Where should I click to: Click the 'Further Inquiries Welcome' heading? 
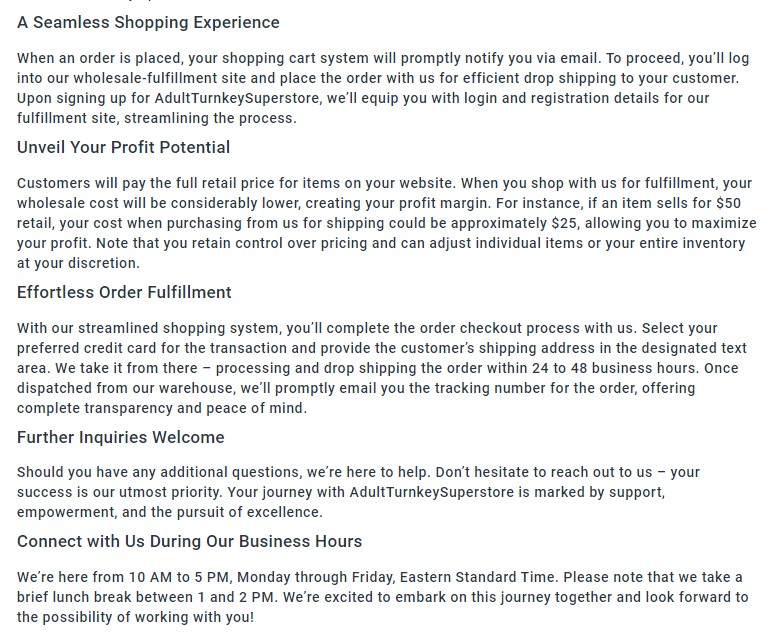point(120,438)
